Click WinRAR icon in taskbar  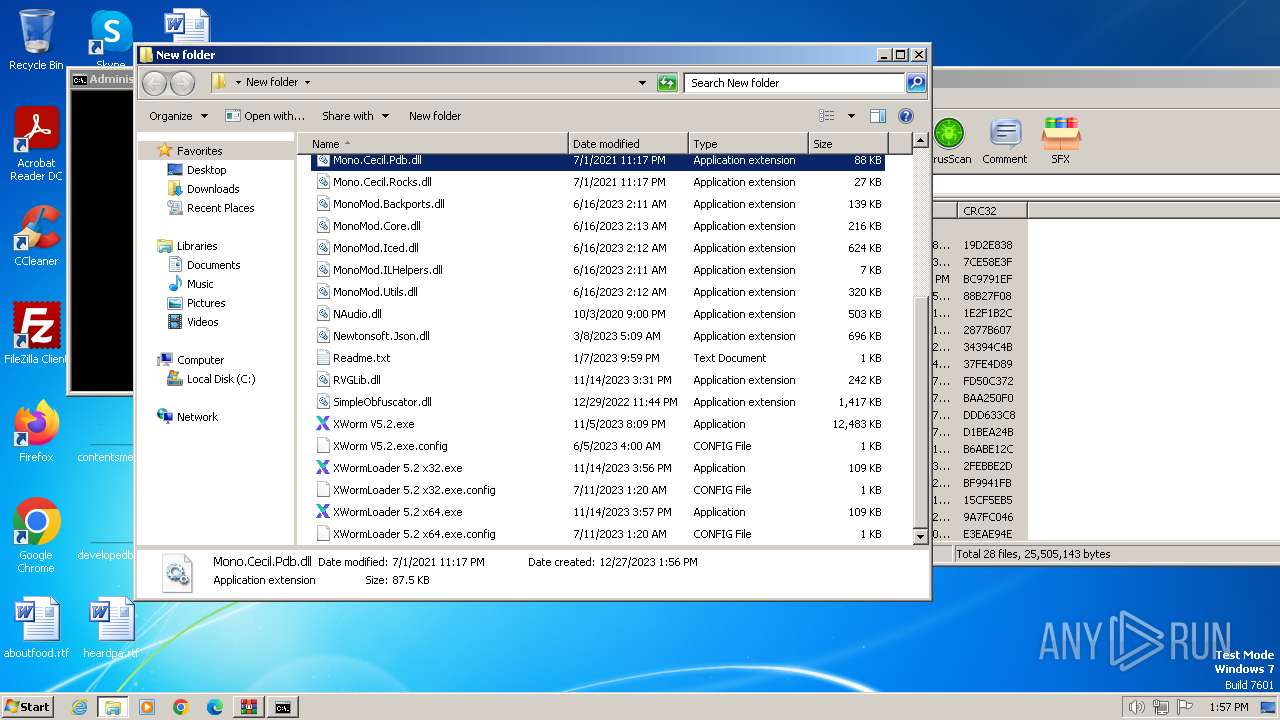tap(249, 707)
